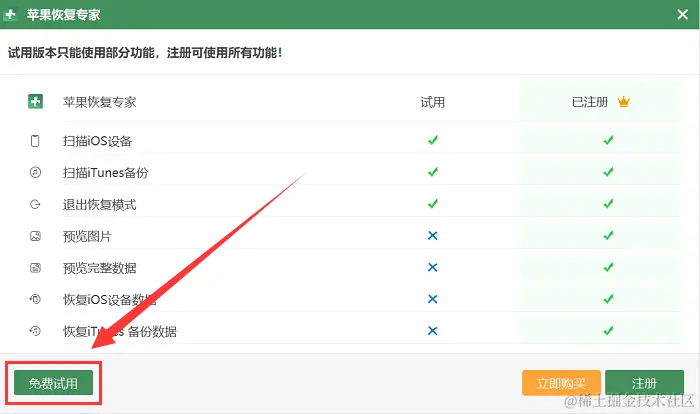Click the registered checkmark for 扫描iTunes备份
Screen dimensions: 700x414
[x=608, y=172]
